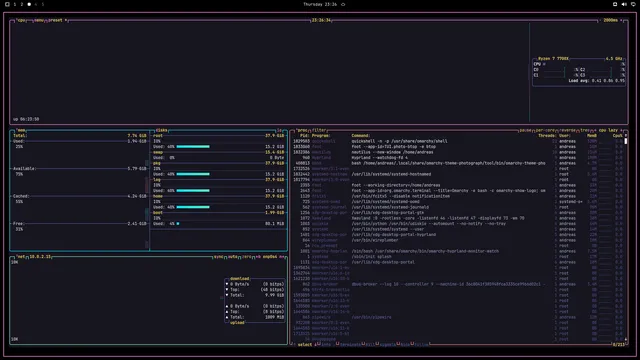Open volume icon in top bar
Screen dimensions: 640x360
pyautogui.click(x=624, y=4)
